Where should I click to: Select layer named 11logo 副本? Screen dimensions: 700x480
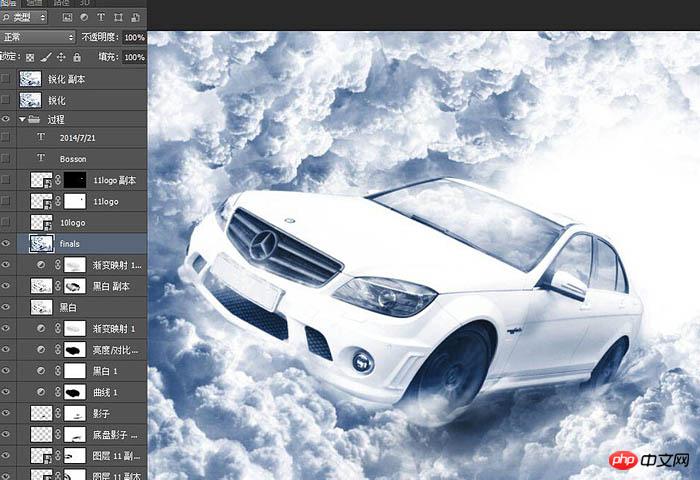pos(114,180)
